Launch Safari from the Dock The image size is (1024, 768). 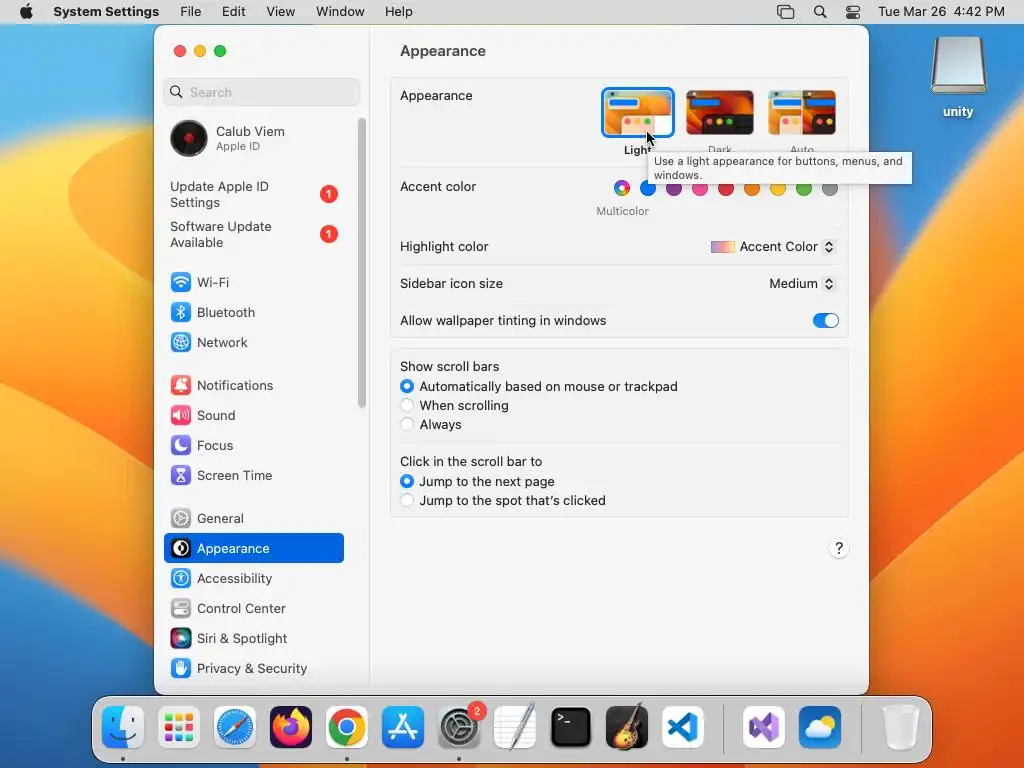[x=234, y=727]
